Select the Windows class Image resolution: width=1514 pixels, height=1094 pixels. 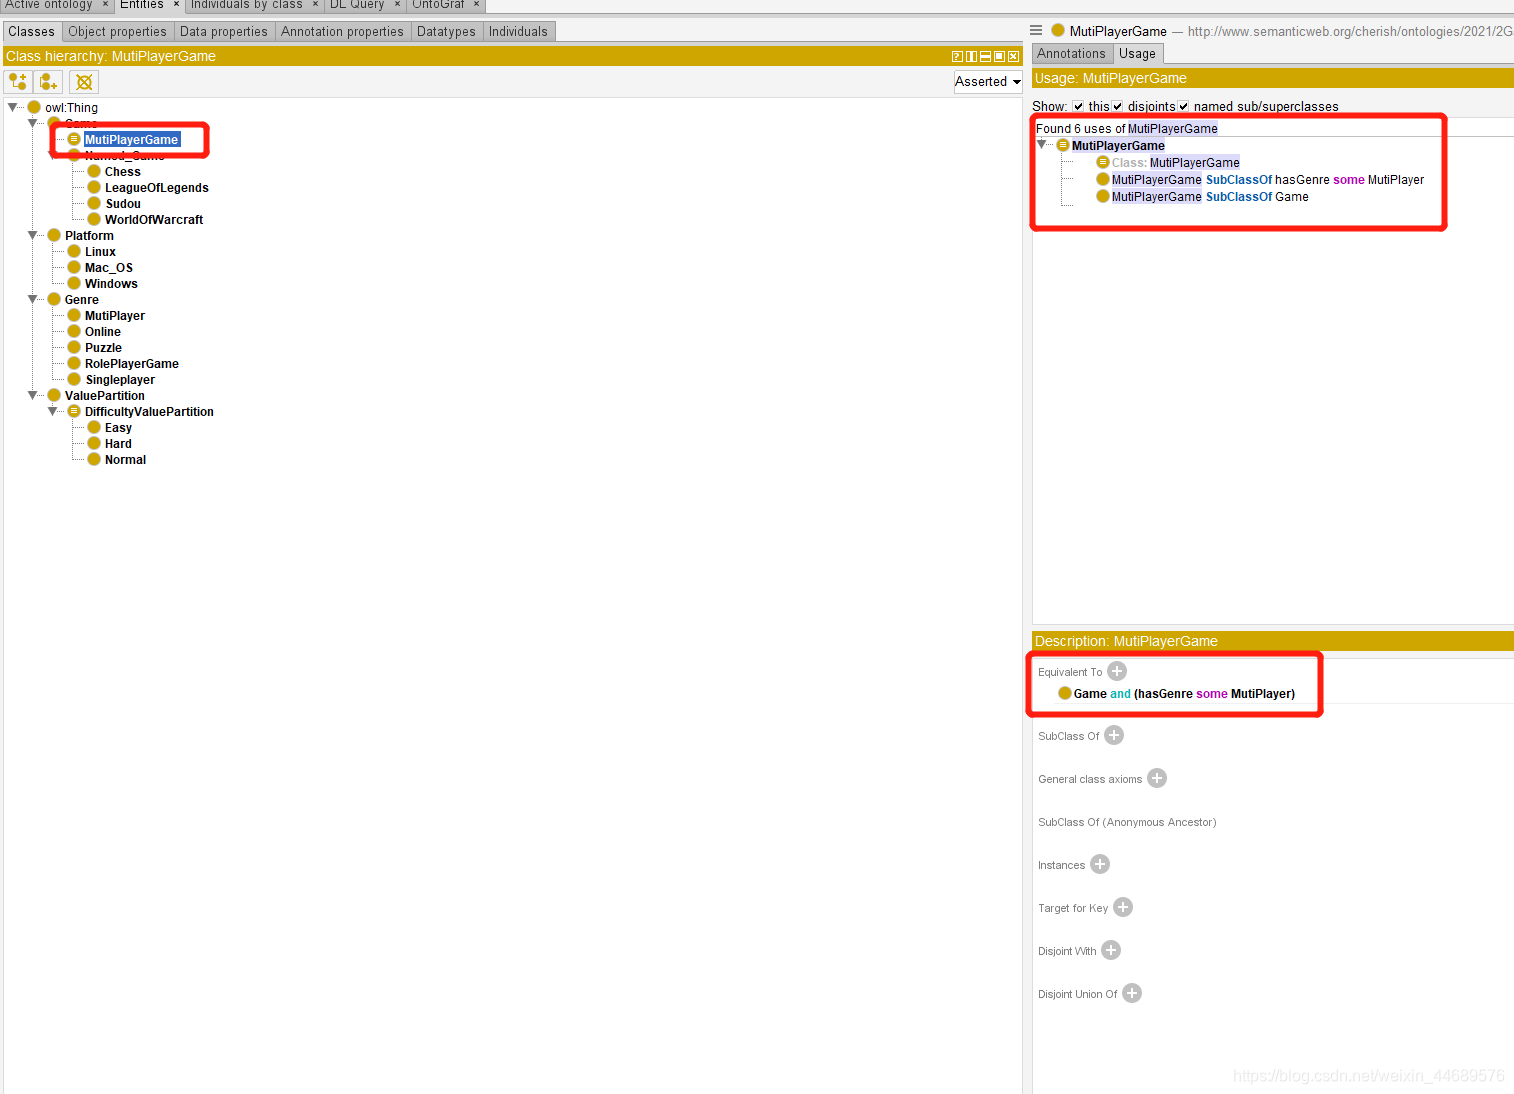(x=111, y=283)
